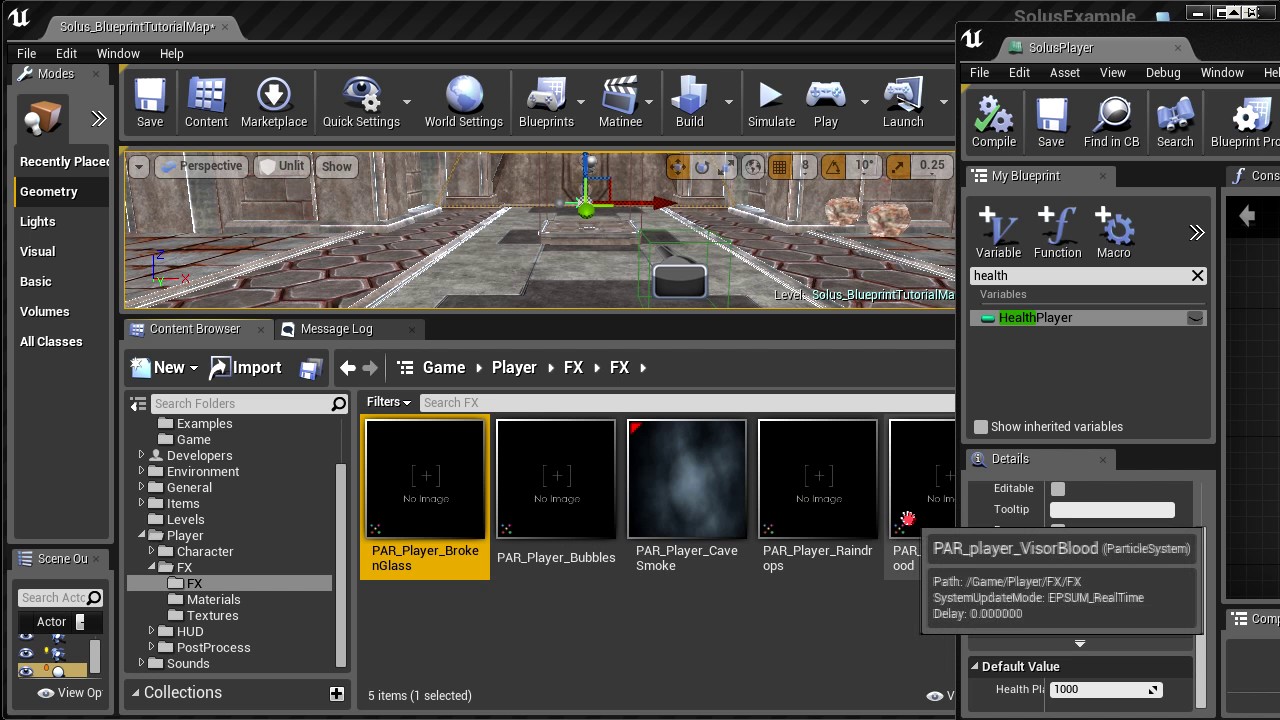Open the Play options dropdown arrow
This screenshot has width=1280, height=720.
coord(864,101)
